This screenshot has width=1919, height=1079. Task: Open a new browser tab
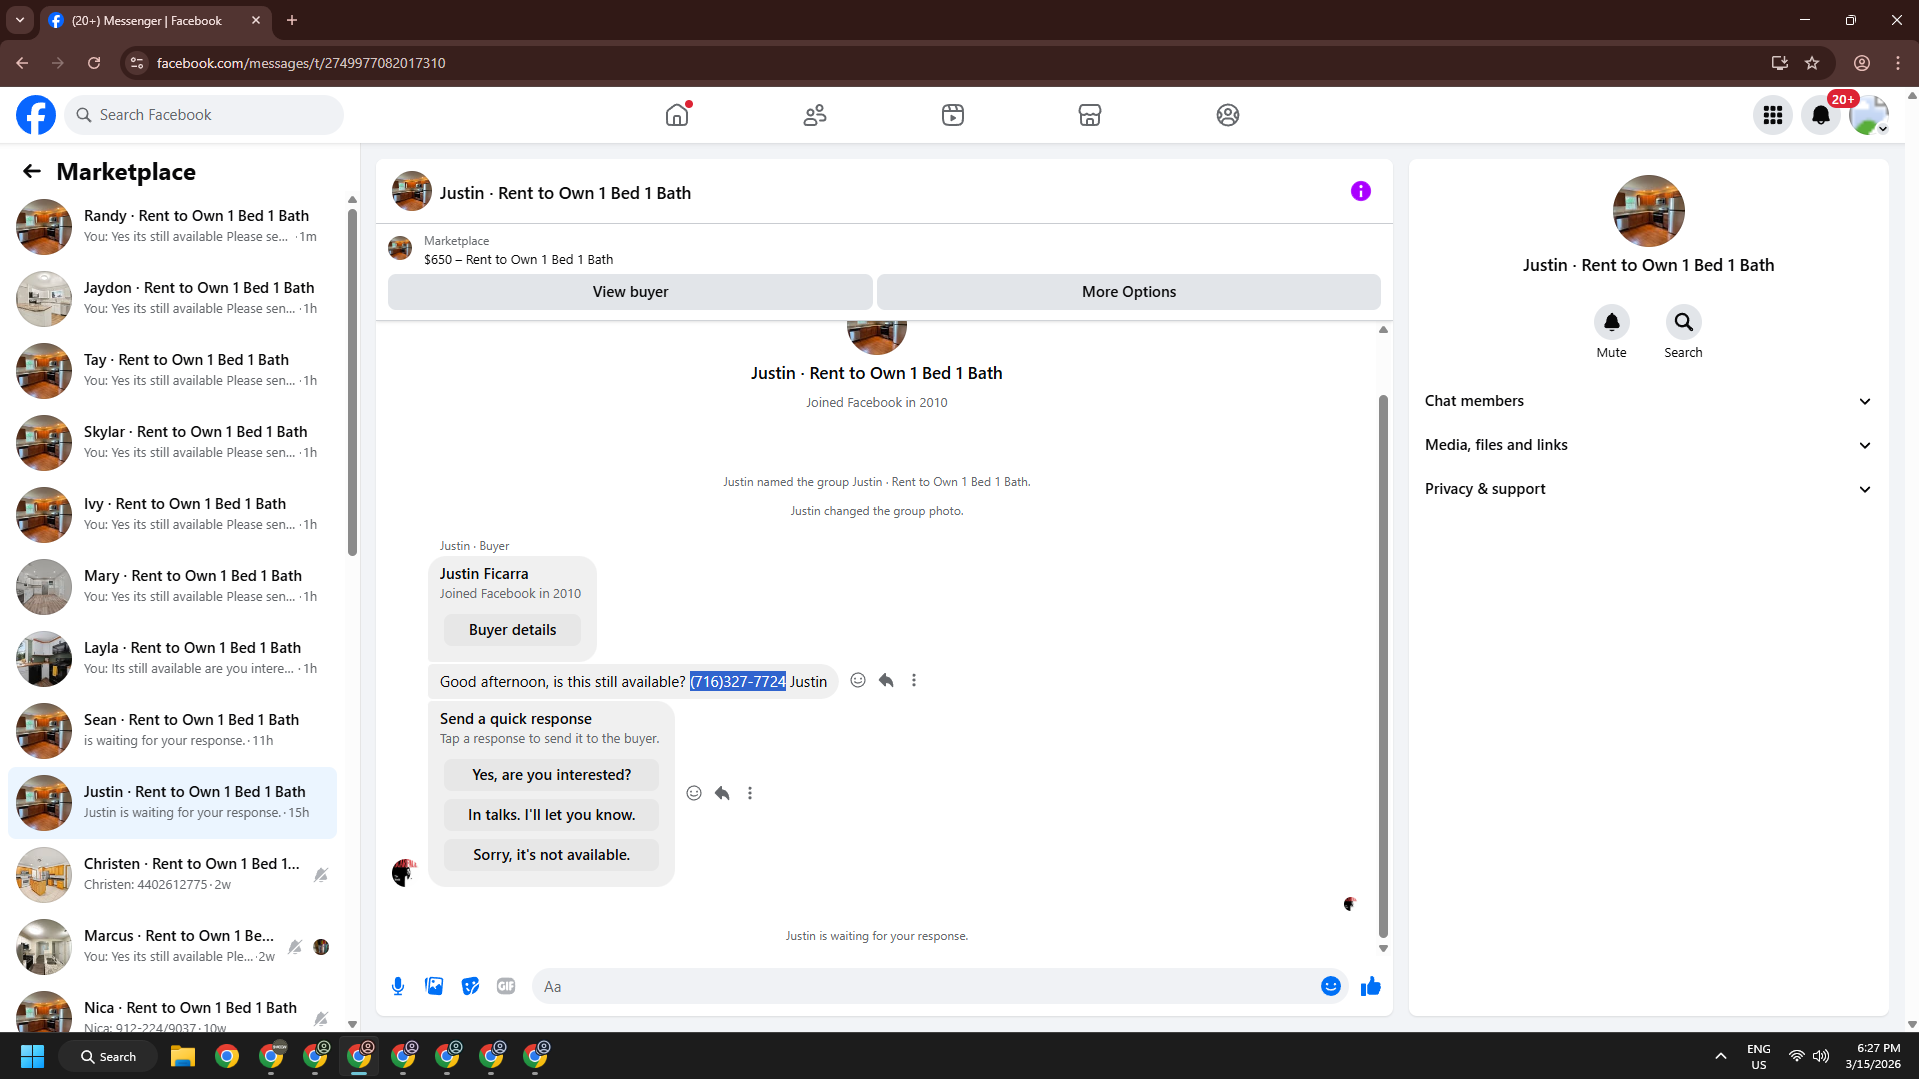pos(292,20)
